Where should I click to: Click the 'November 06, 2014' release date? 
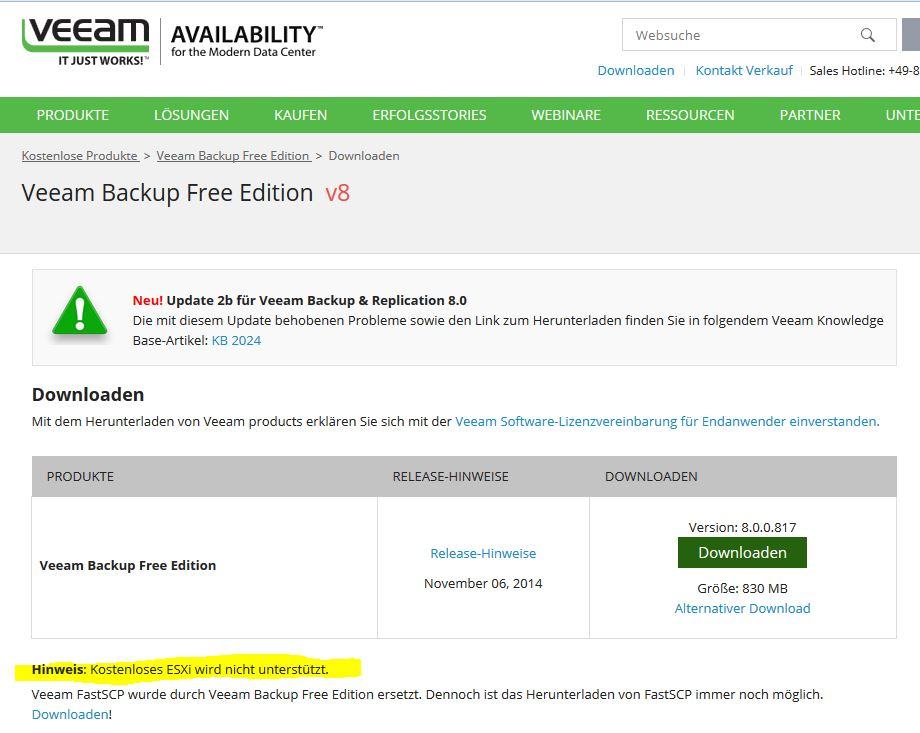(483, 583)
